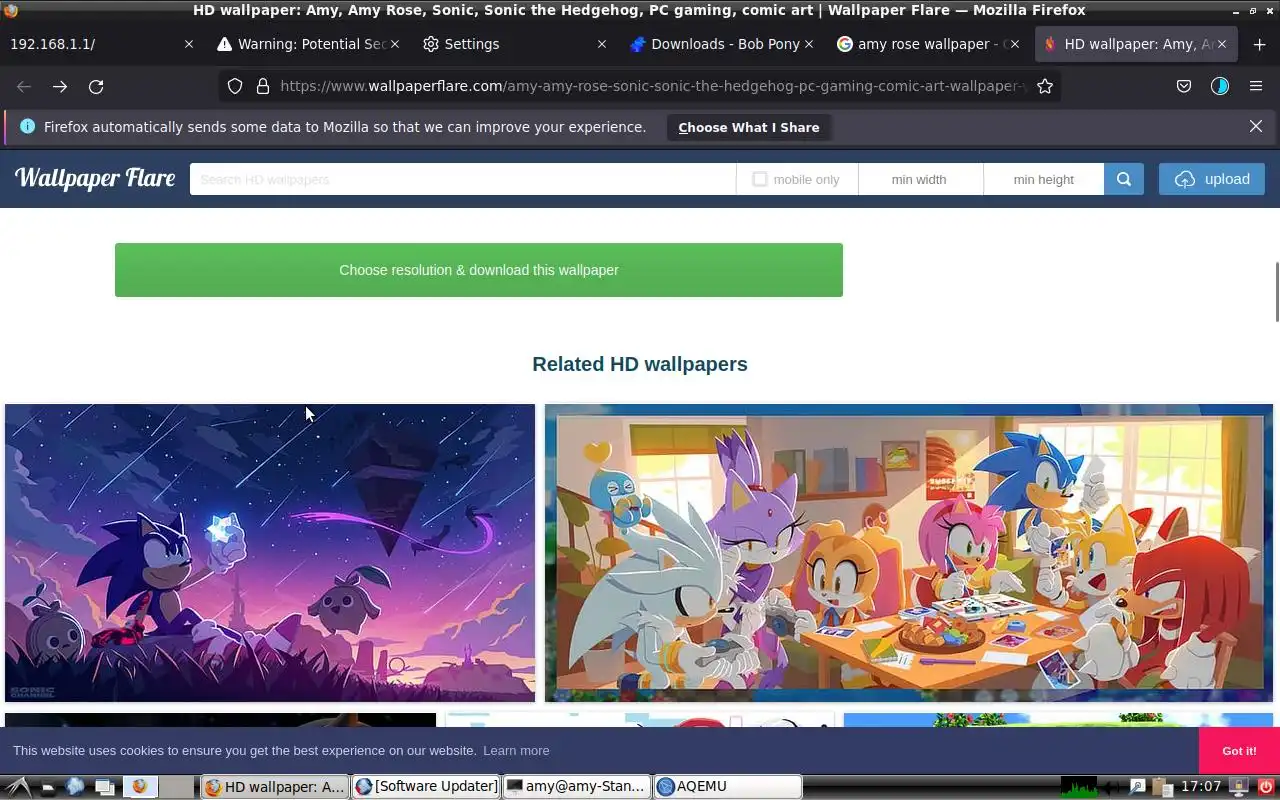This screenshot has height=800, width=1280.
Task: Open the LXDE start menu icon
Action: pos(18,787)
